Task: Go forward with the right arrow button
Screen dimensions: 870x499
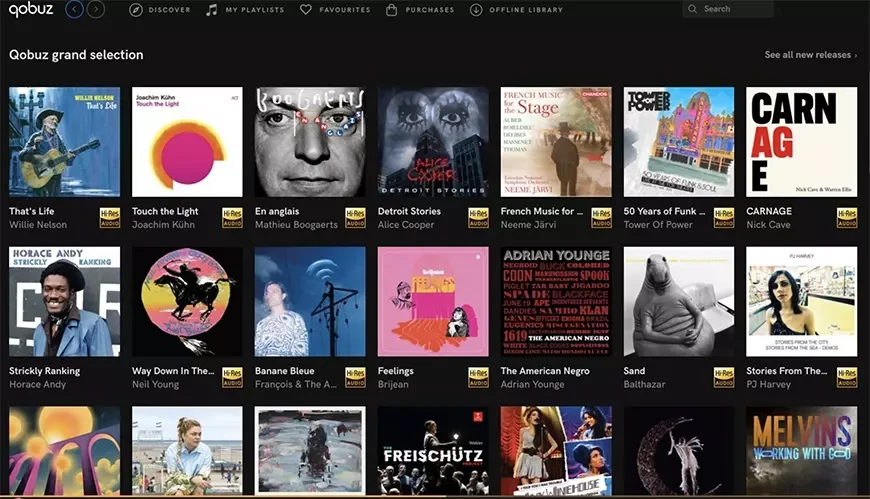Action: [x=96, y=9]
